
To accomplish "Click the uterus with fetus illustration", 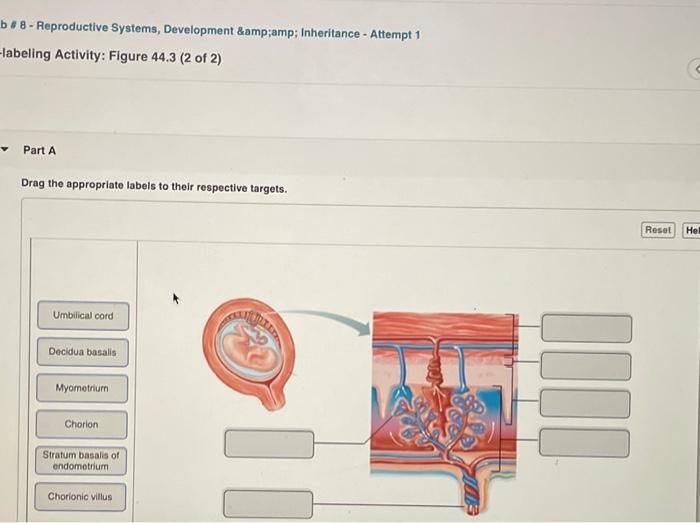I will click(249, 353).
